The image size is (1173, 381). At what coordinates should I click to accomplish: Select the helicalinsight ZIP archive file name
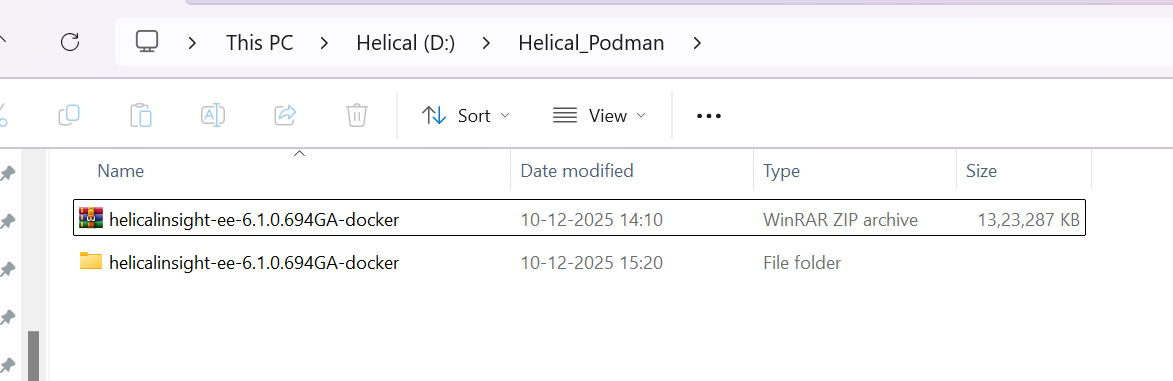(254, 219)
